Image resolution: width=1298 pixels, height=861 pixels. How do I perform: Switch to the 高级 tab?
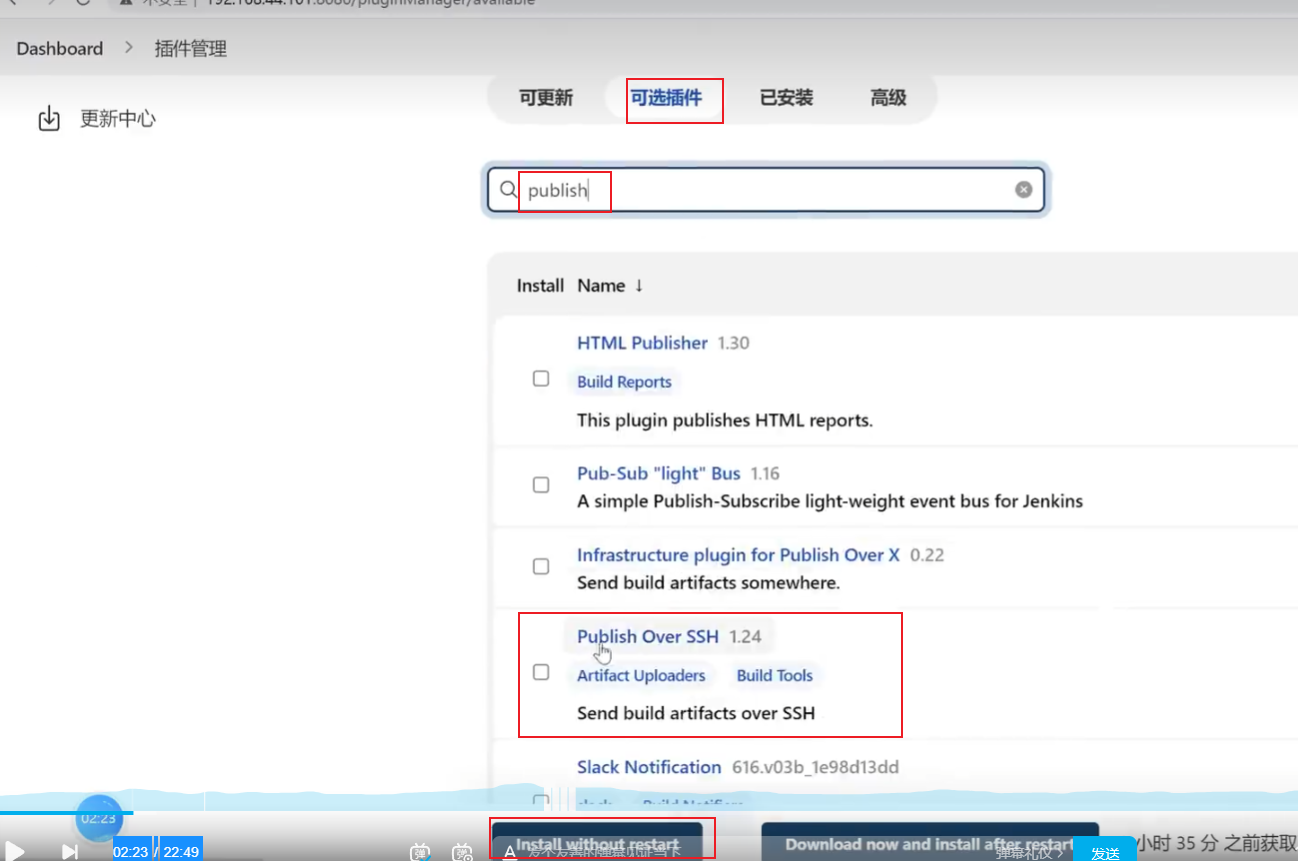(x=888, y=98)
